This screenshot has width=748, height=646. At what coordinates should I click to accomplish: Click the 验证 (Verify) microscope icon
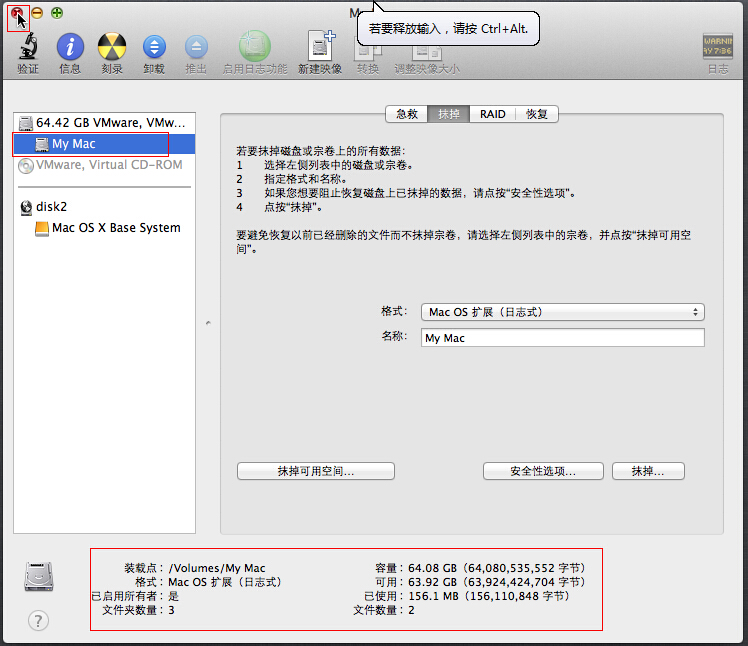click(28, 47)
